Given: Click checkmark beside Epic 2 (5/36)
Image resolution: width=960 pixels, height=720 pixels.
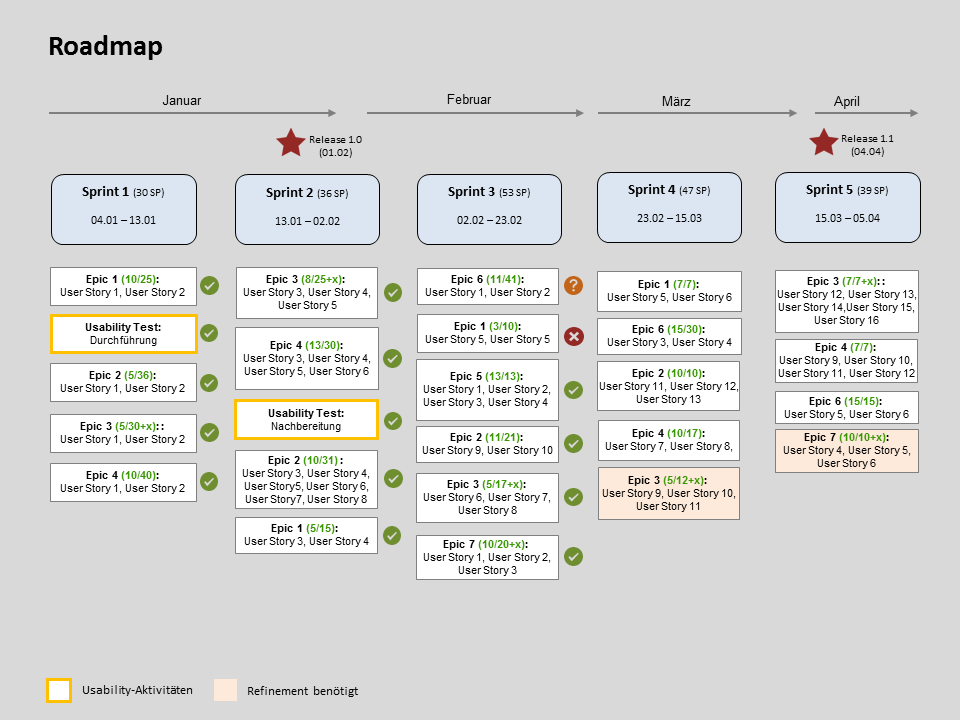Looking at the screenshot, I should click(x=209, y=383).
